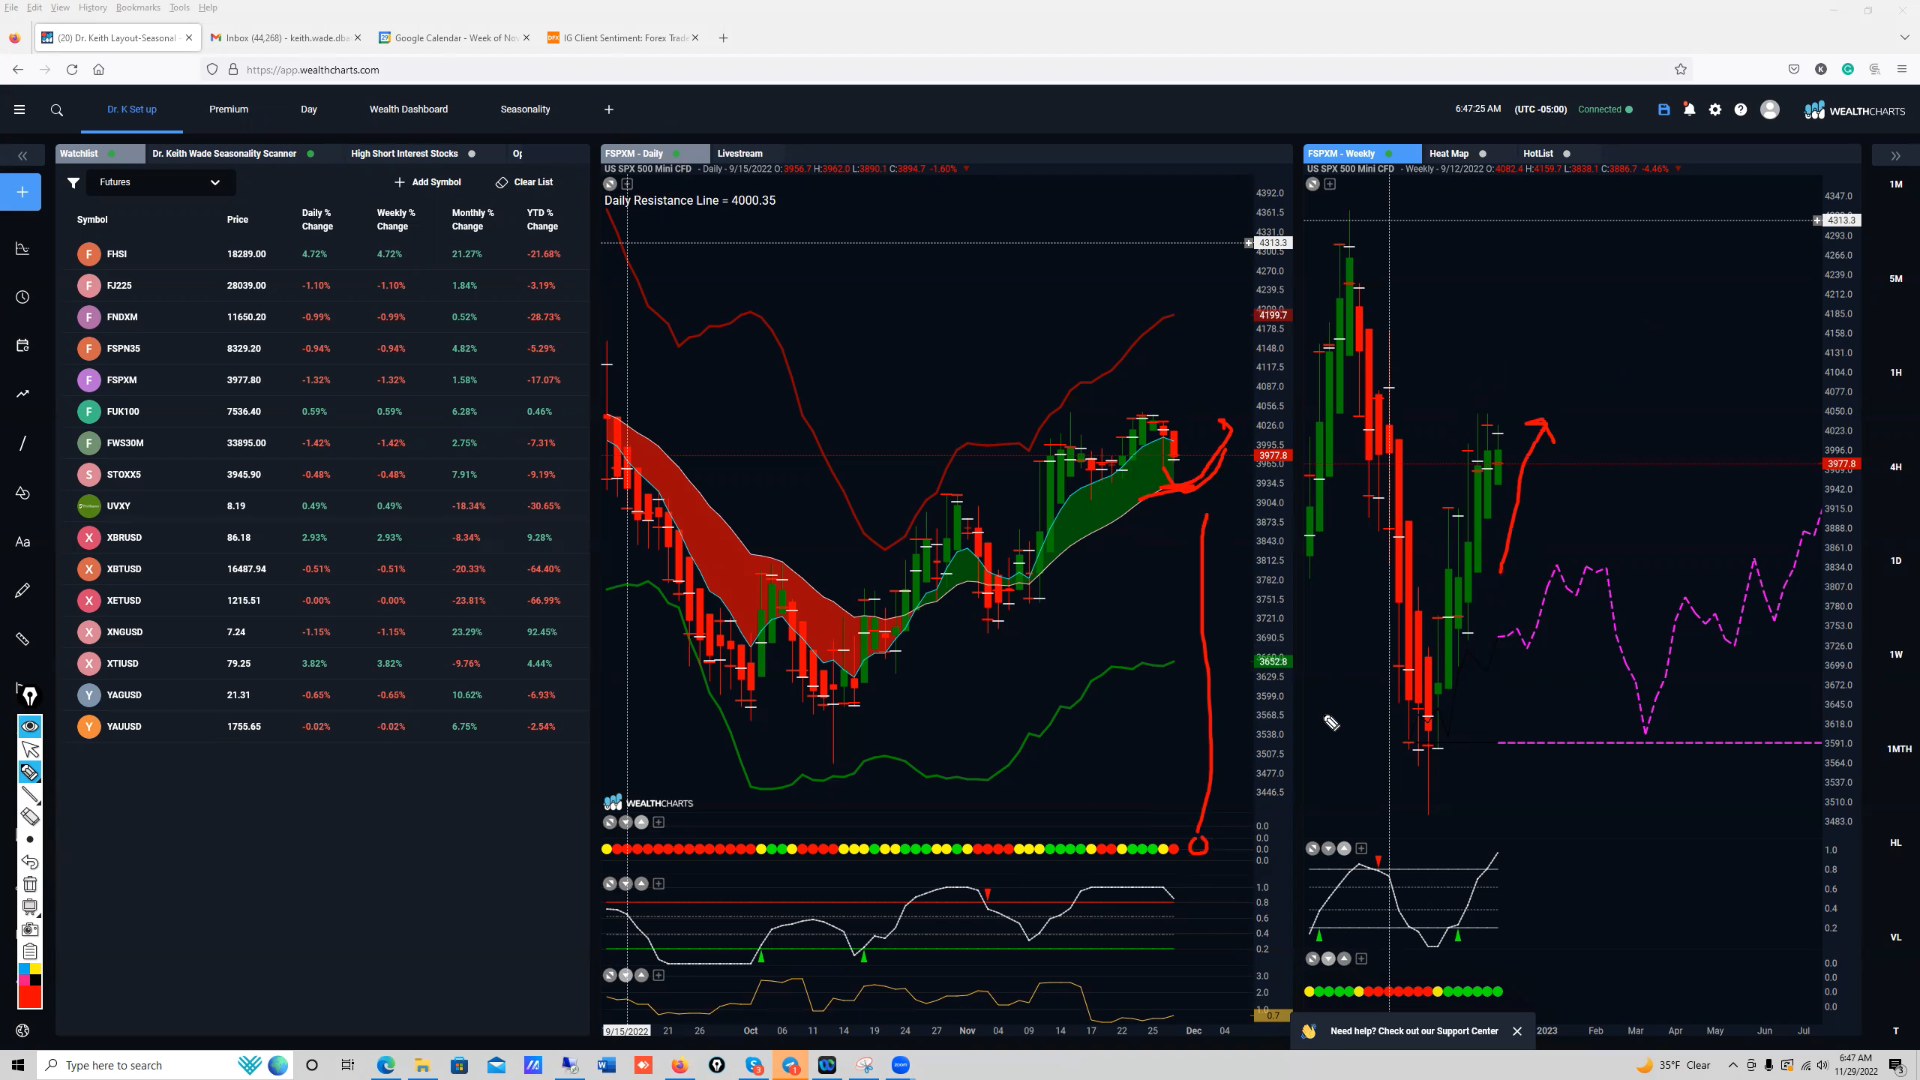Click the globe icon at sidebar bottom
This screenshot has height=1080, width=1920.
point(23,1031)
